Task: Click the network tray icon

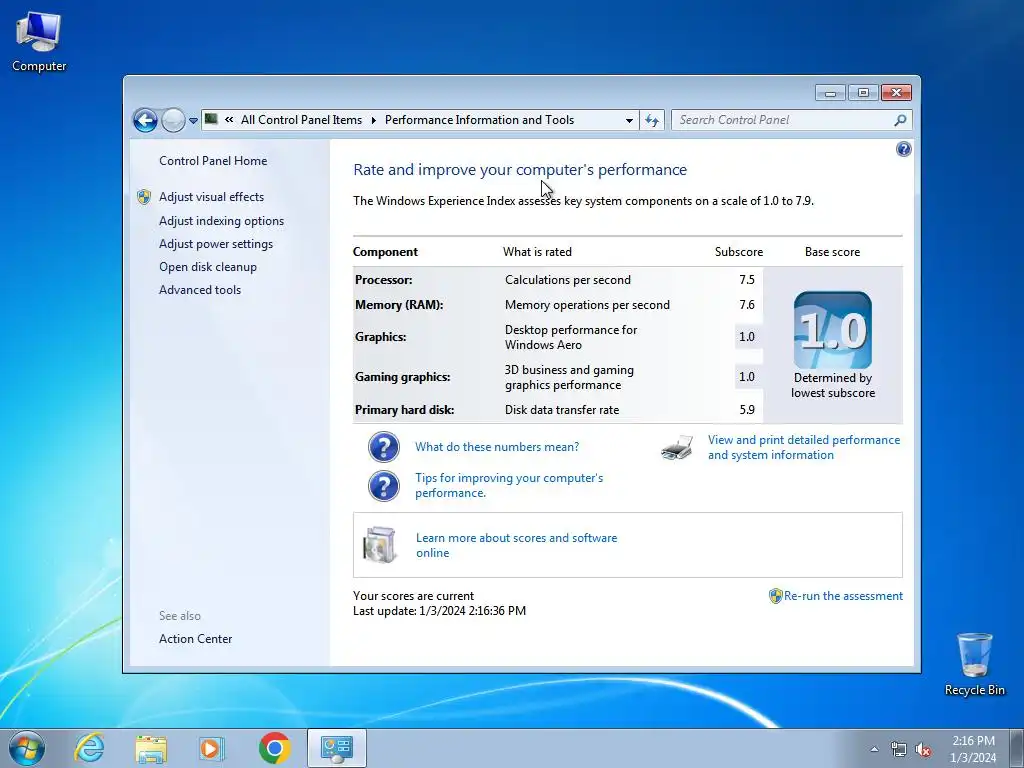Action: 899,750
